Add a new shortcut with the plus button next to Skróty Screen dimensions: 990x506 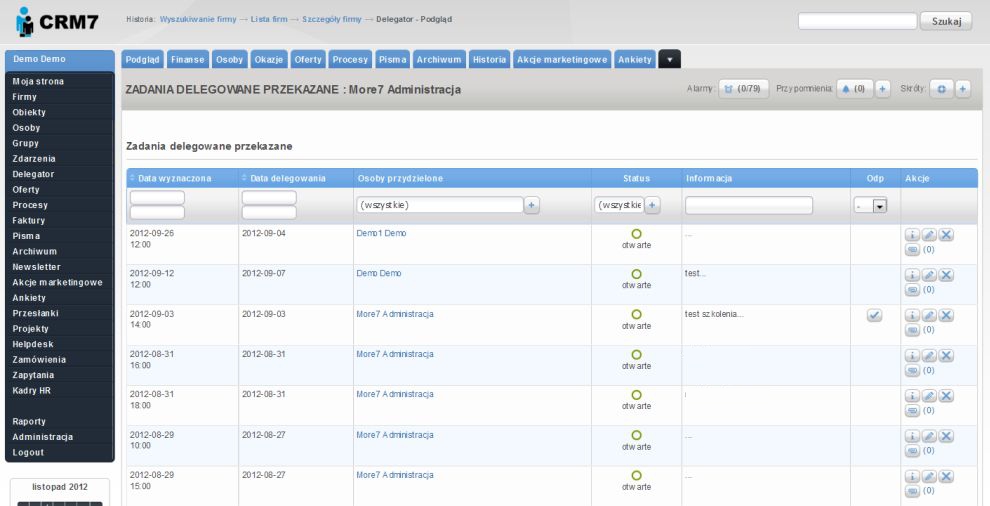[963, 89]
